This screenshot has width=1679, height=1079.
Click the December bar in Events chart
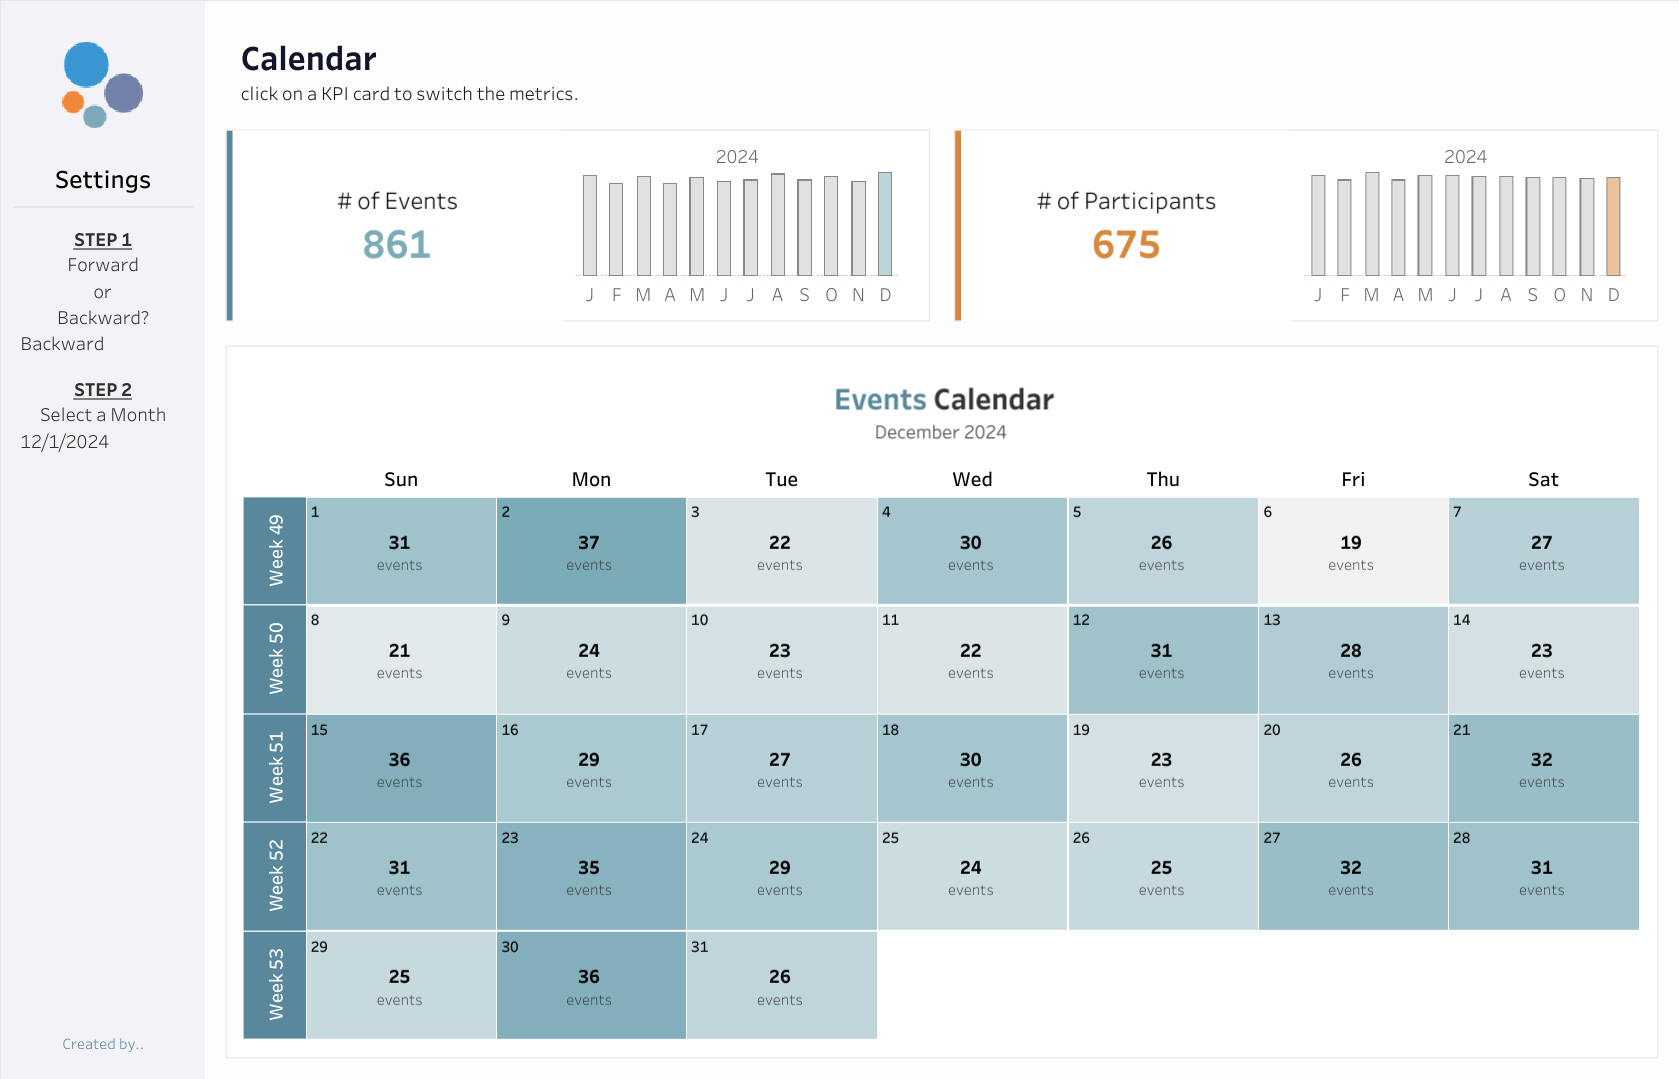[x=885, y=224]
